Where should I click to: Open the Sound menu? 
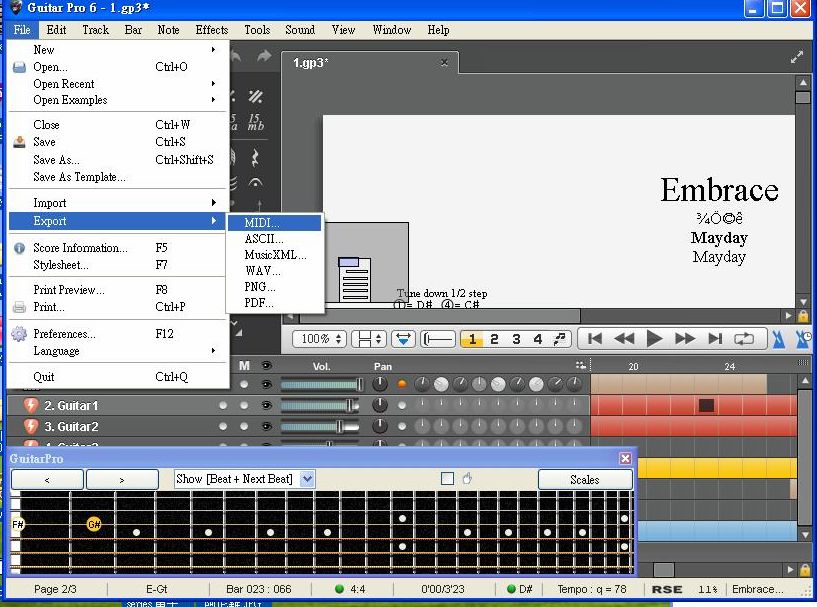[x=300, y=30]
